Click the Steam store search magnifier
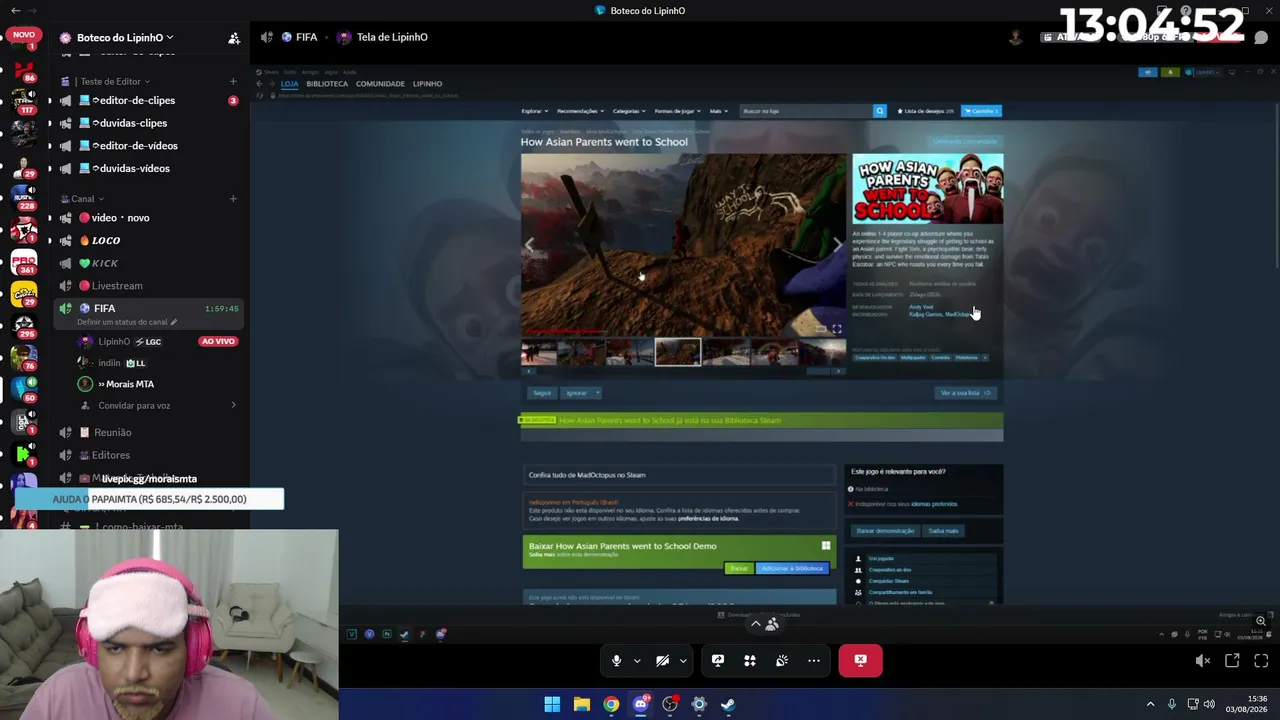Screen dimensions: 1280x720 point(880,111)
